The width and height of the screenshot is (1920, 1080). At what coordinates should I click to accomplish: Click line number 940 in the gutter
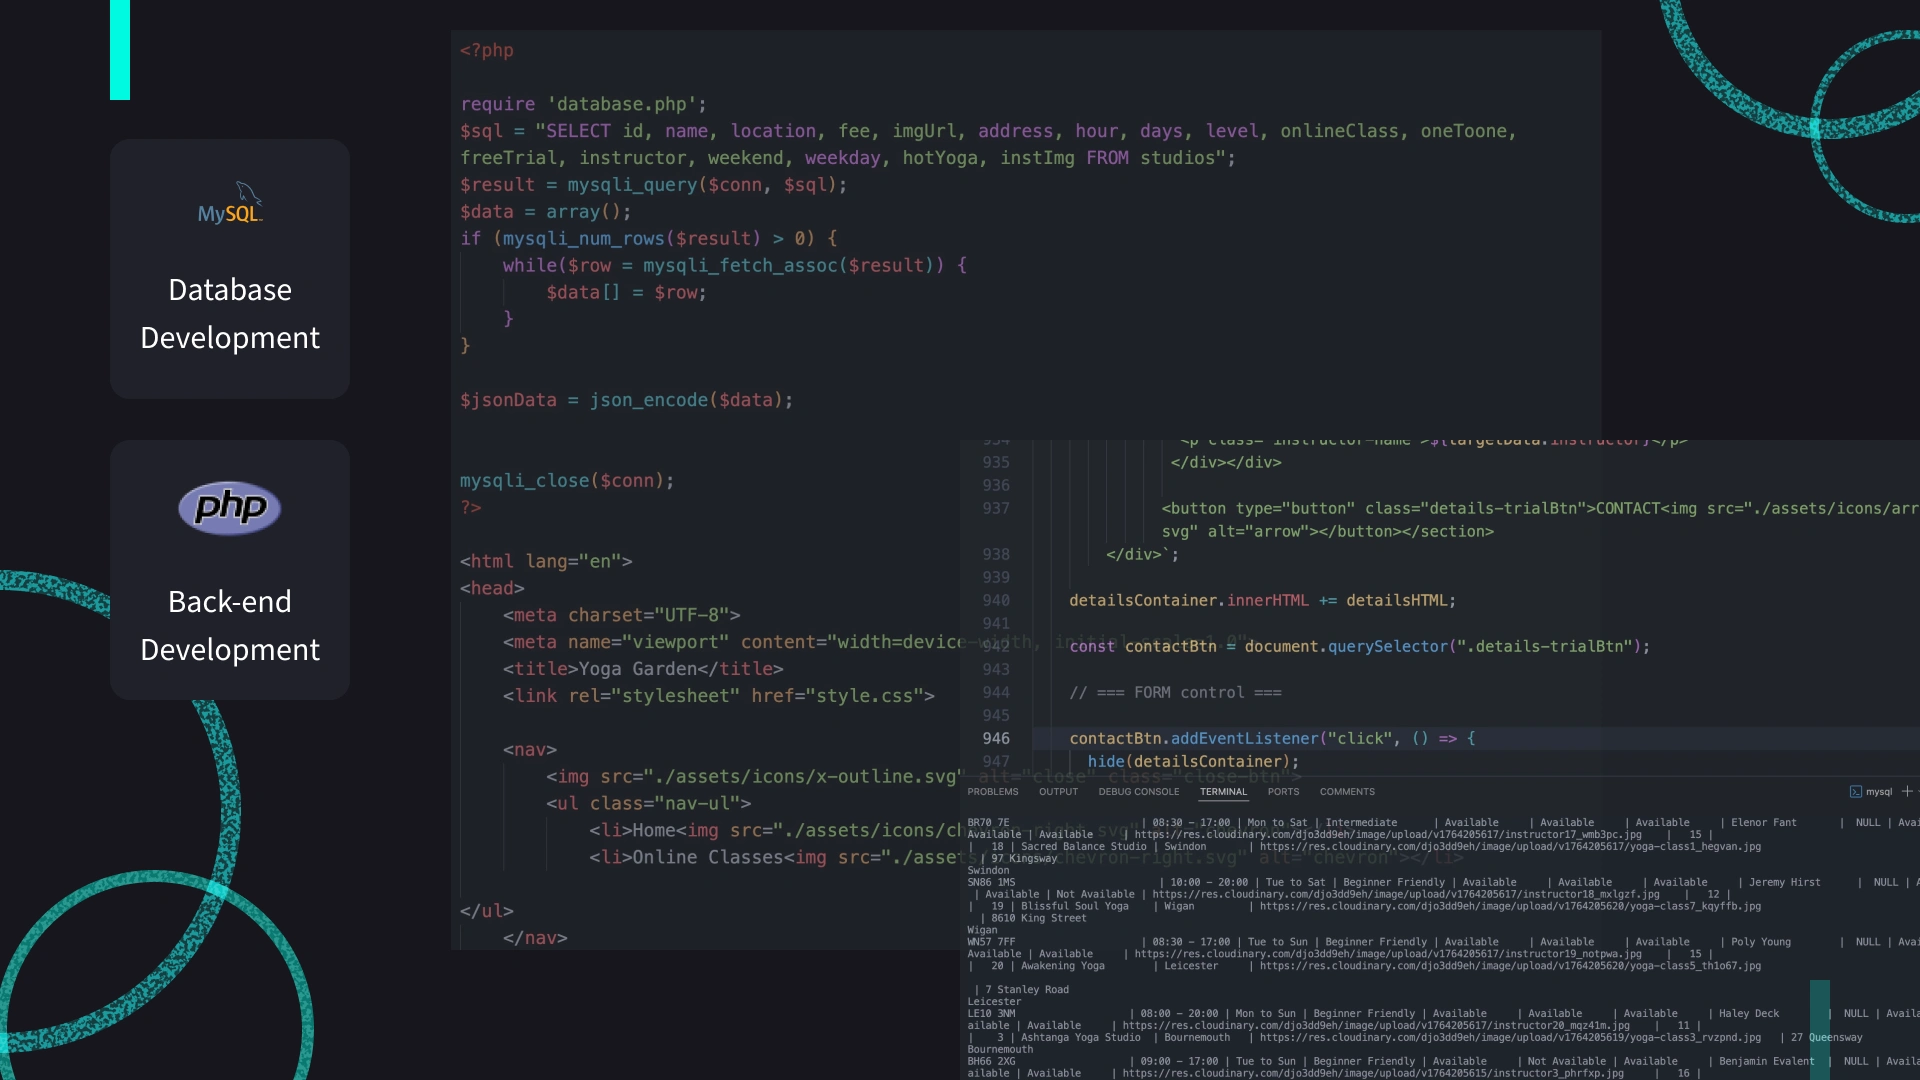coord(996,600)
